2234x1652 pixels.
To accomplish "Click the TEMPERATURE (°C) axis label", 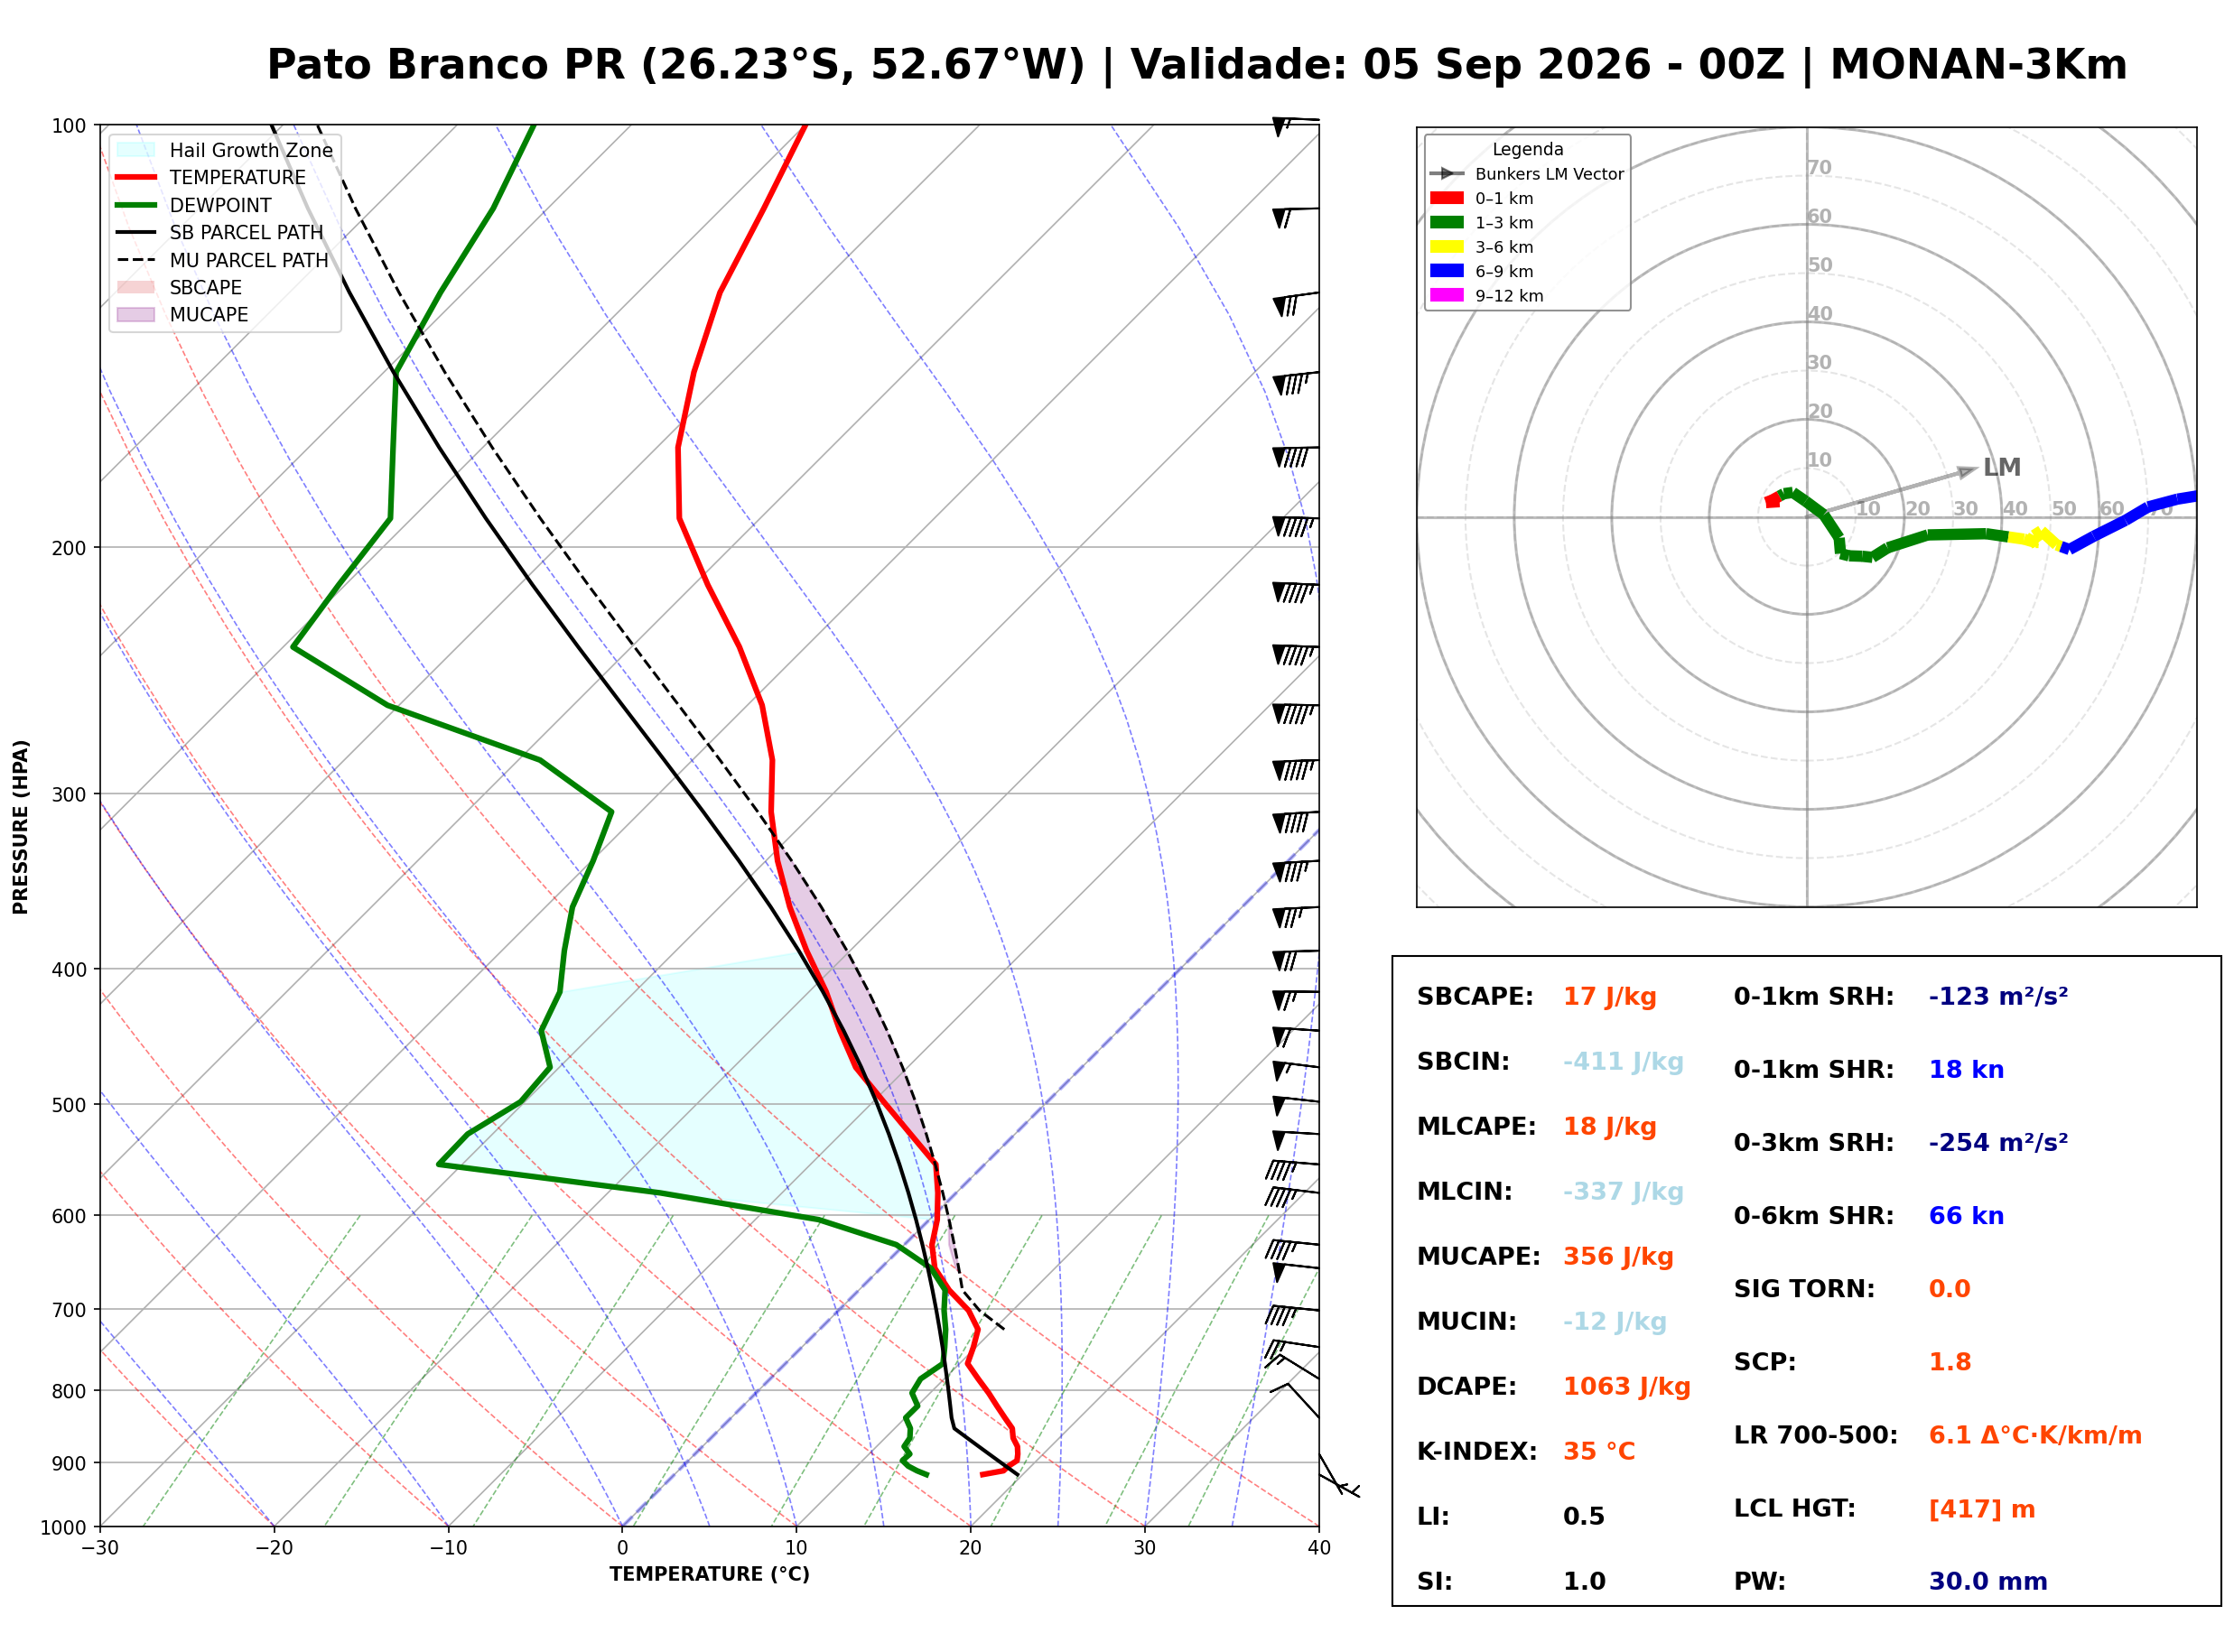I will pyautogui.click(x=710, y=1574).
